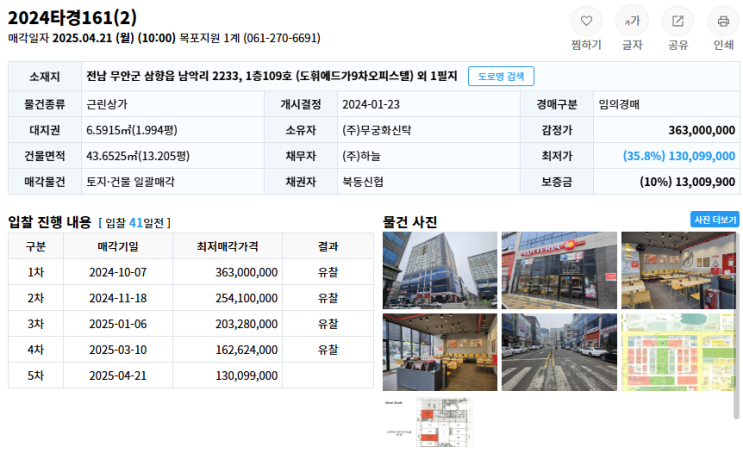Click the 임의경매 auction type value
Image resolution: width=743 pixels, height=453 pixels.
[619, 104]
